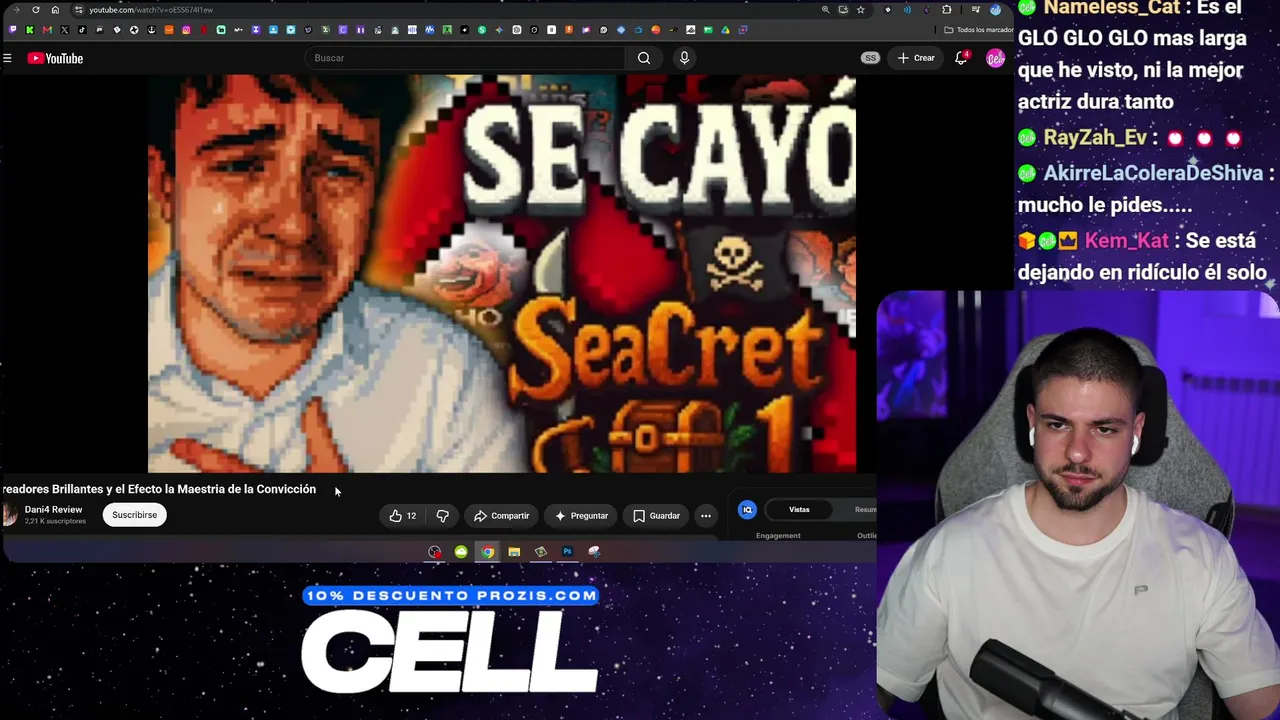
Task: Open the Gmail bookmark in the bookmarks bar
Action: tap(47, 30)
